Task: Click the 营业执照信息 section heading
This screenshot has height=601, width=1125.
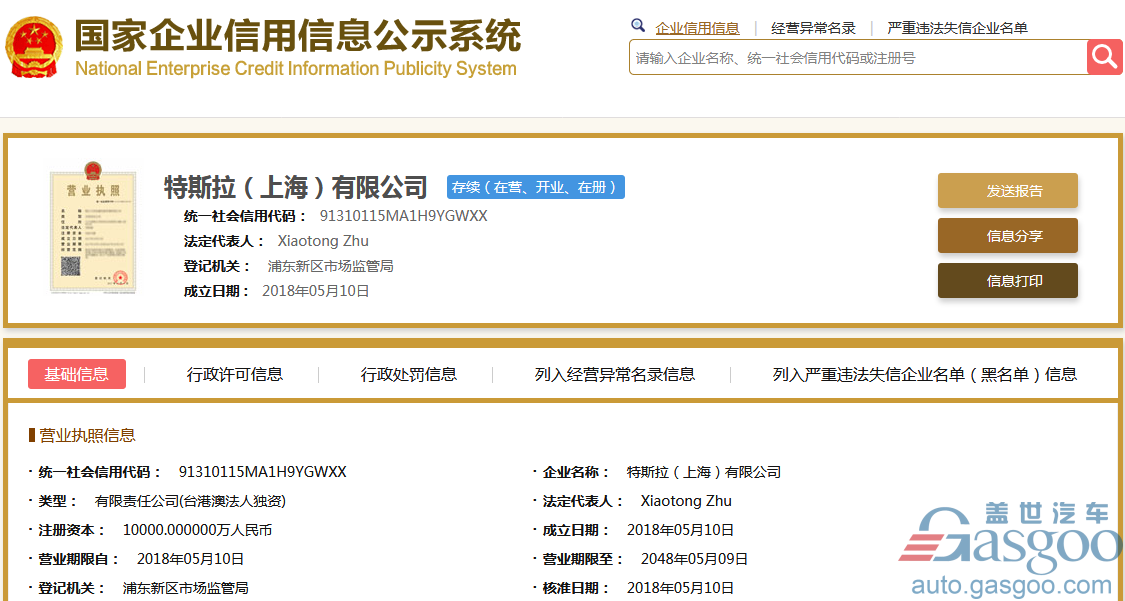Action: coord(87,435)
